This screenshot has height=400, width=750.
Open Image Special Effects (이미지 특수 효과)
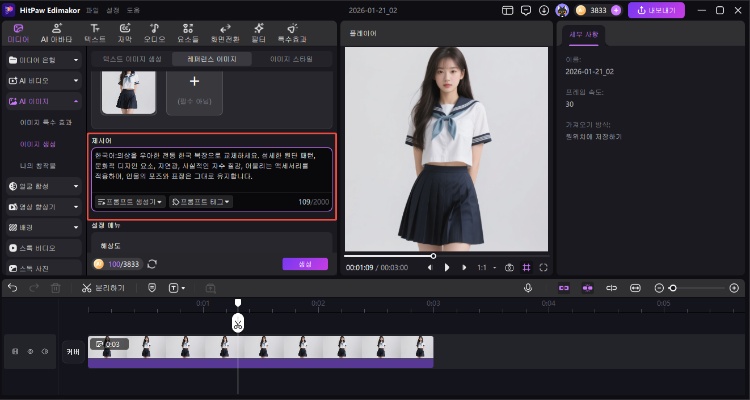45,122
